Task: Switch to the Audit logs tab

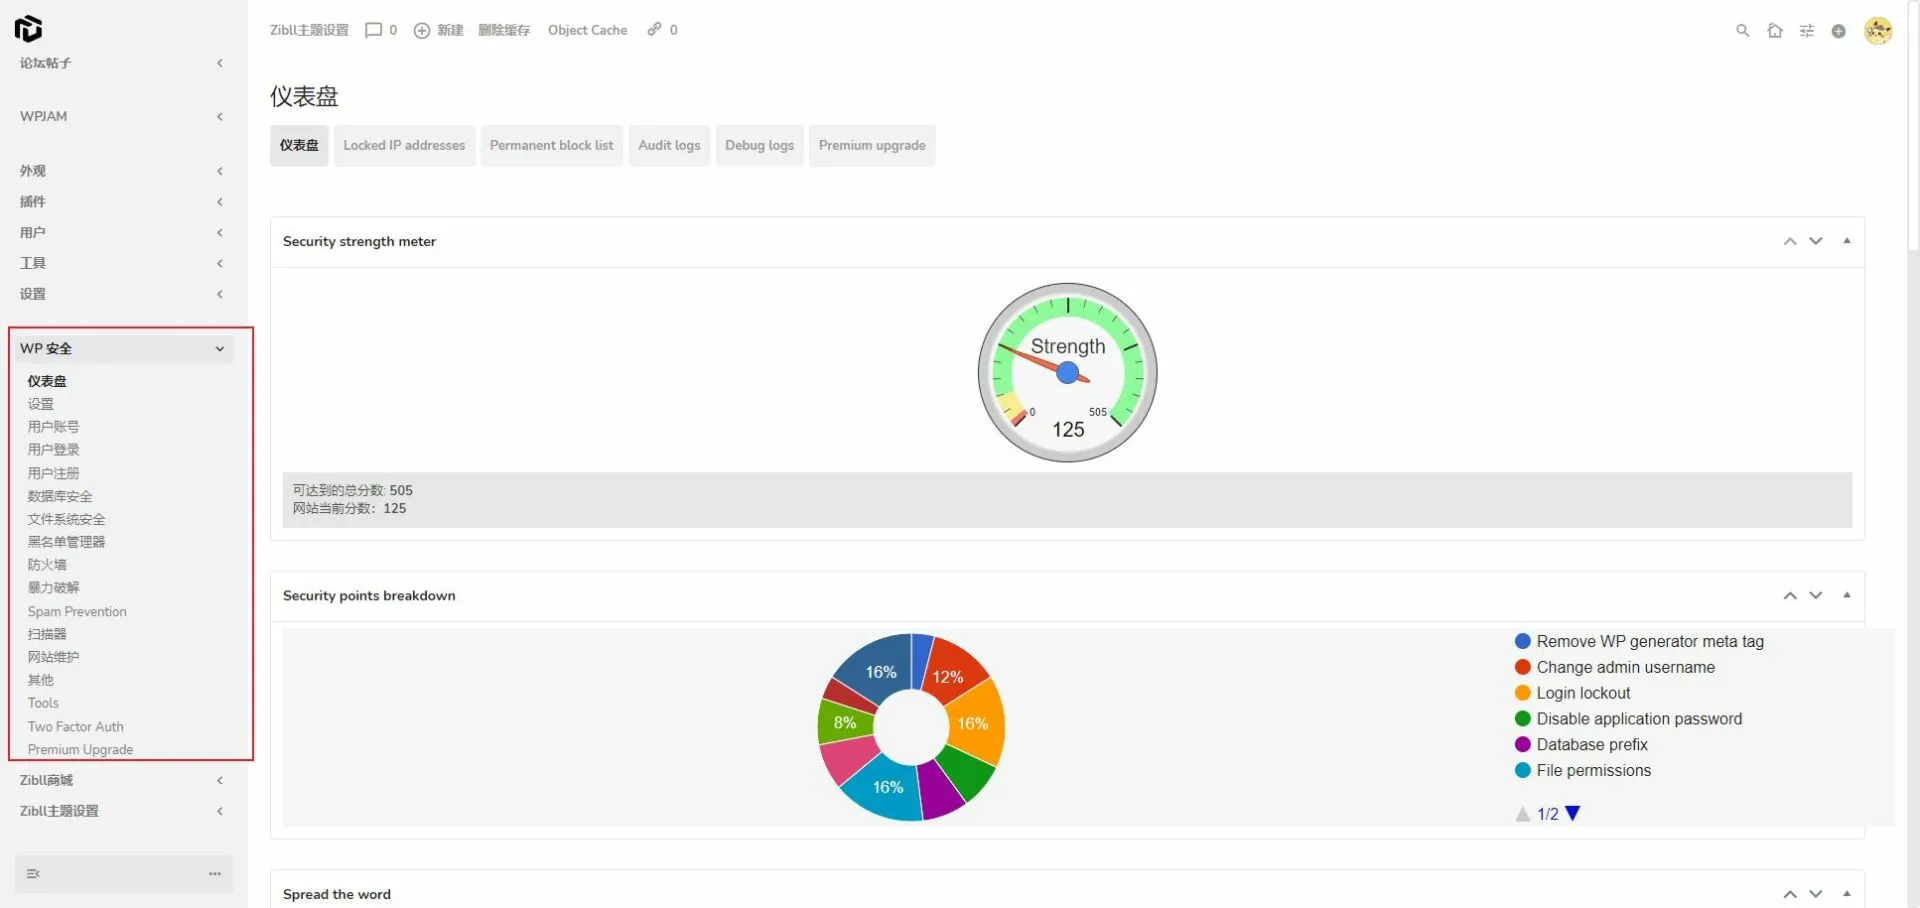Action: (669, 146)
